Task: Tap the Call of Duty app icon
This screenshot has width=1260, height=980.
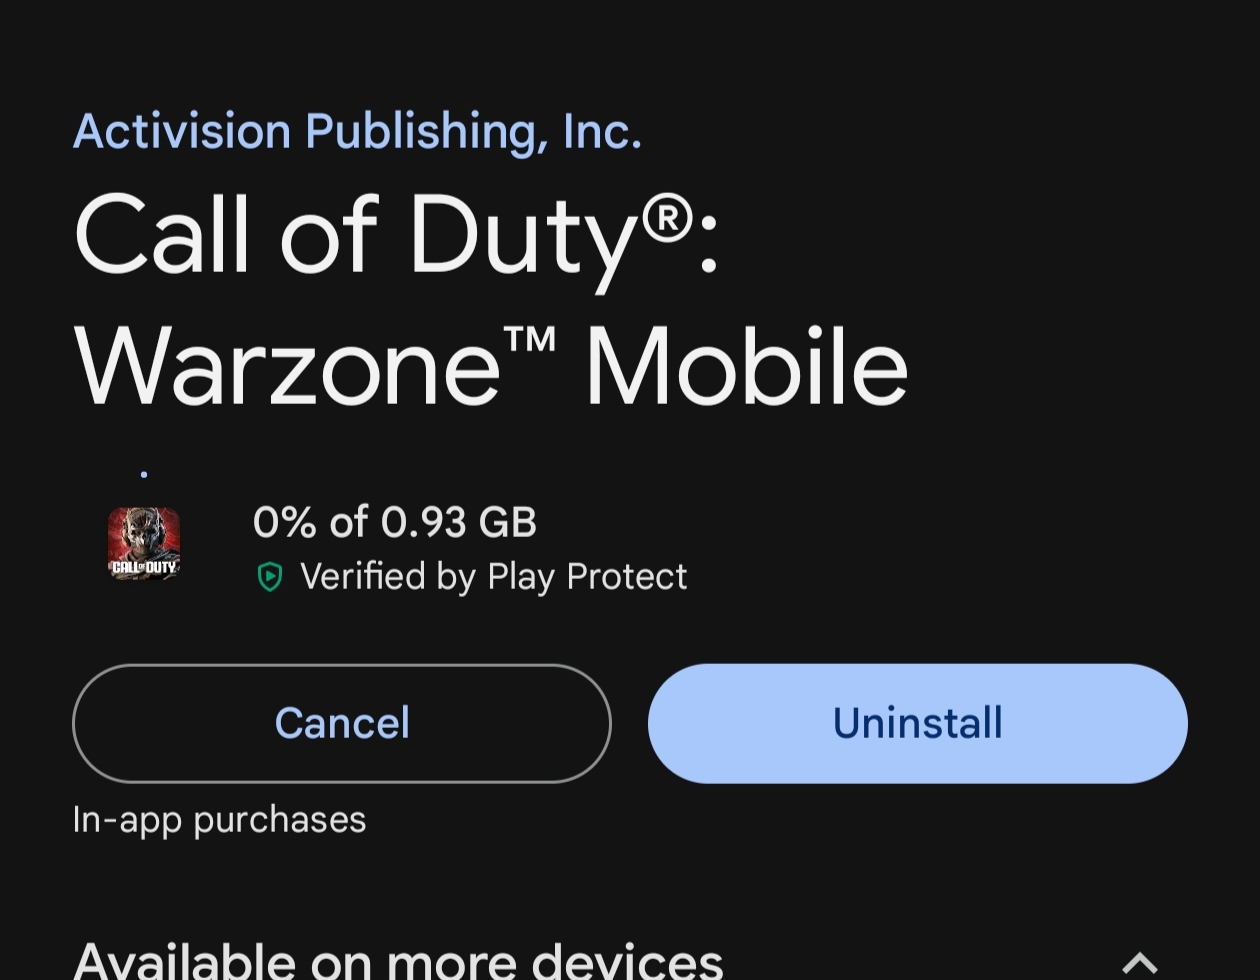Action: click(144, 544)
